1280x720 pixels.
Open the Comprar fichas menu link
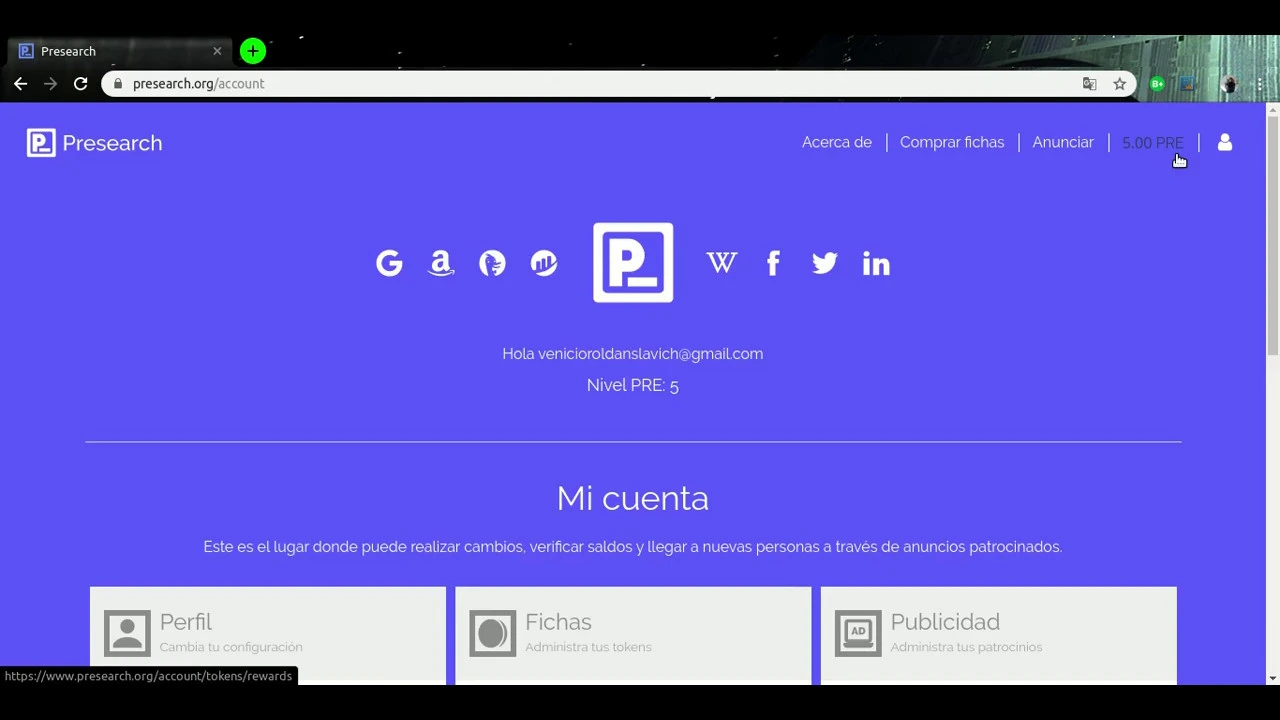tap(952, 143)
